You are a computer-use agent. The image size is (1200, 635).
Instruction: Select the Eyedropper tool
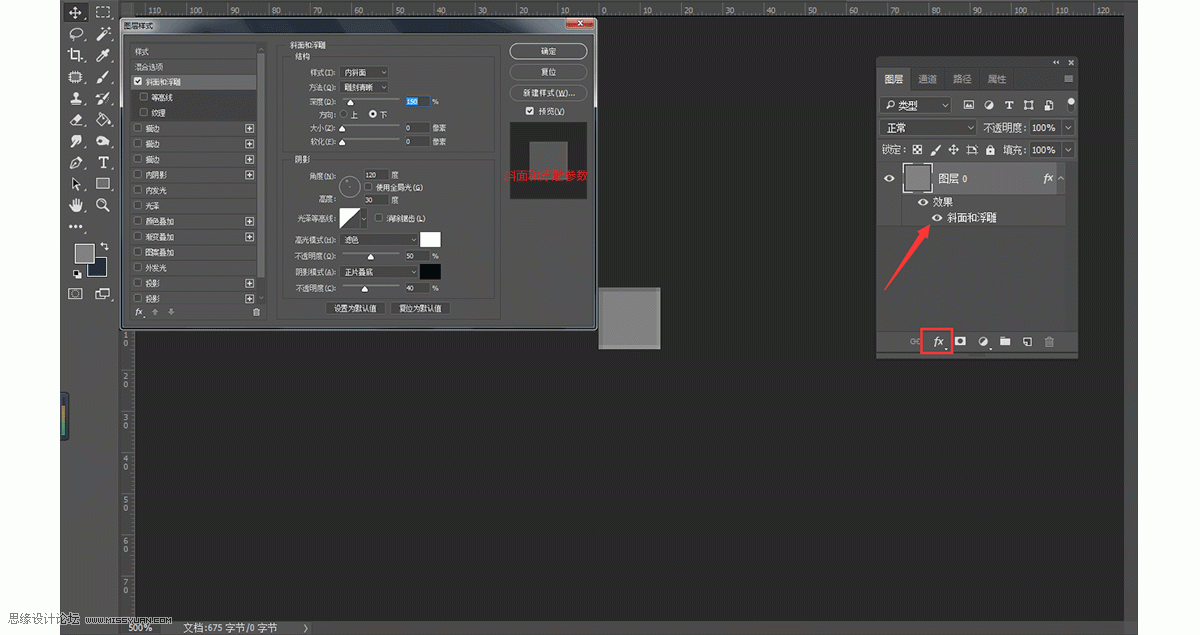pyautogui.click(x=103, y=56)
